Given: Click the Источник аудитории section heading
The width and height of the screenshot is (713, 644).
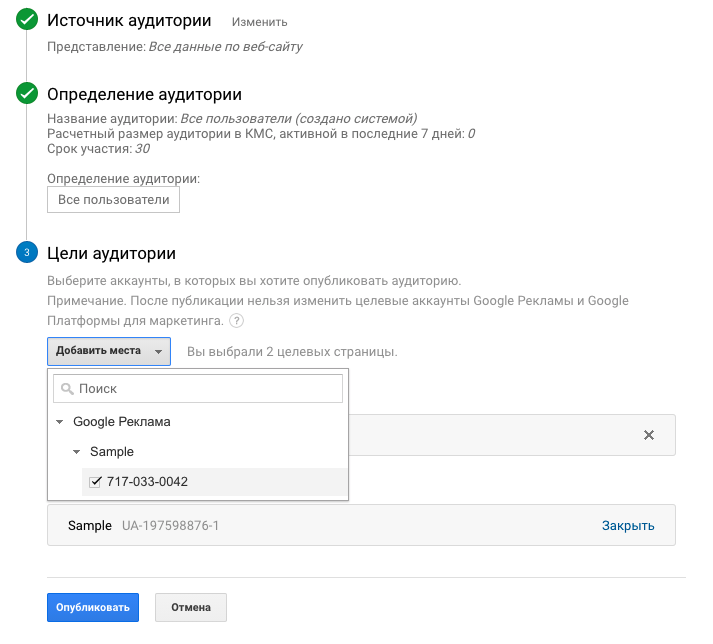Looking at the screenshot, I should click(129, 21).
